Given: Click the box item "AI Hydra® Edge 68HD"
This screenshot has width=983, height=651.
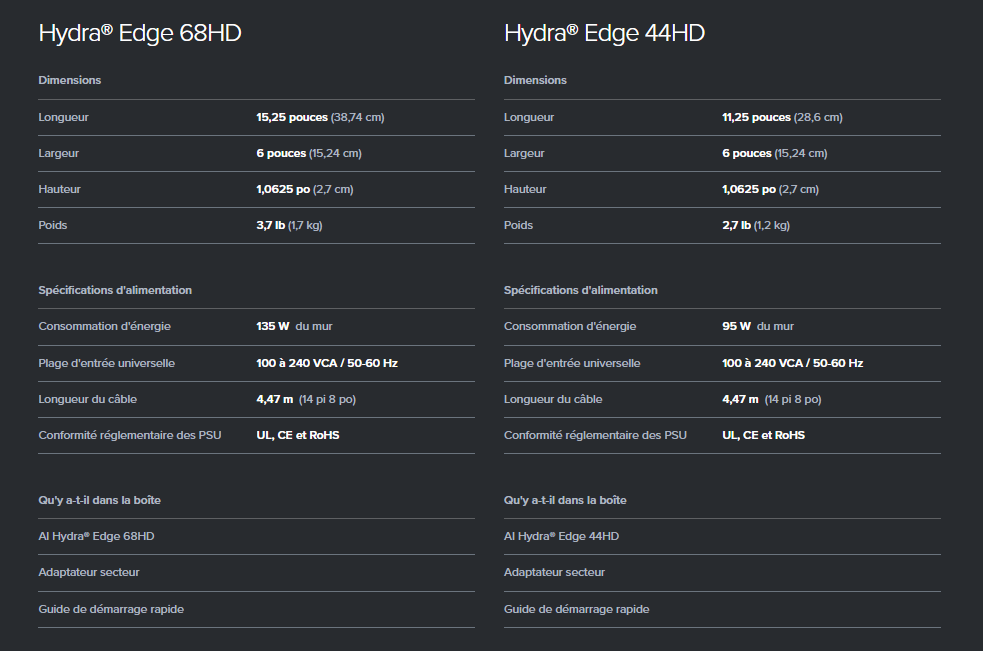Looking at the screenshot, I should pyautogui.click(x=97, y=536).
